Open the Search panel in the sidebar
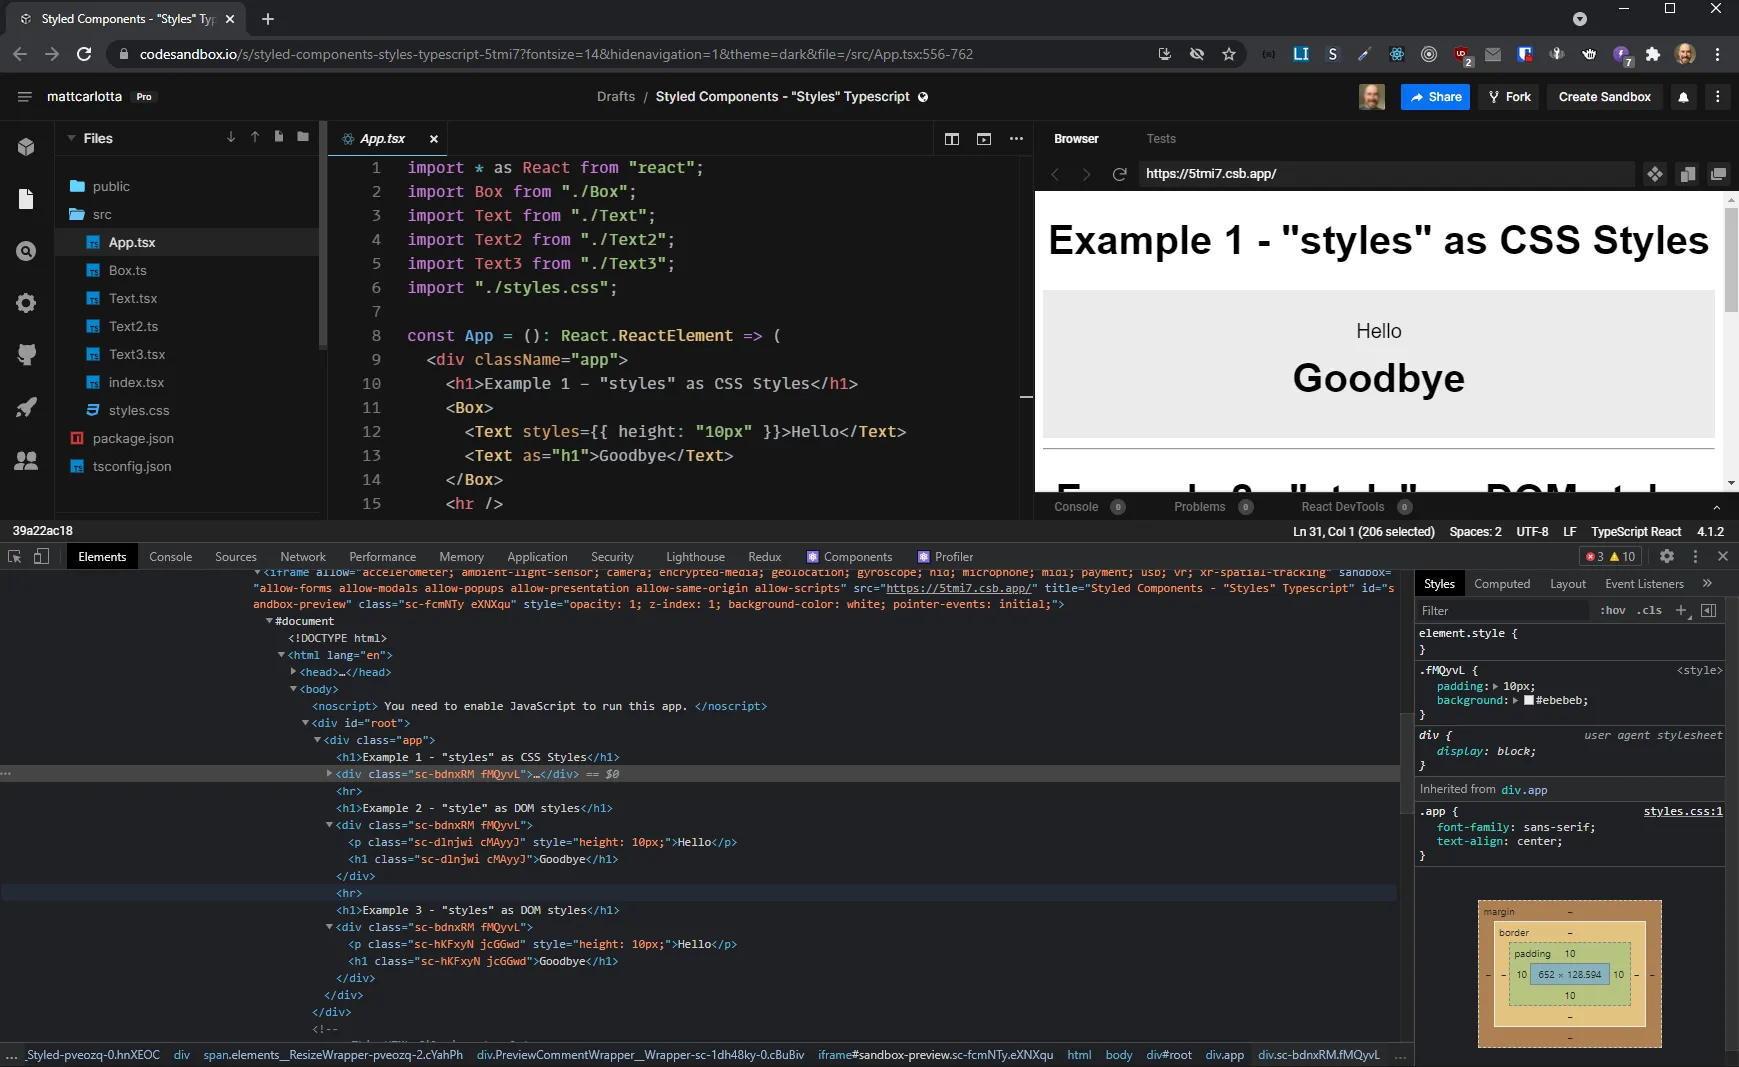Screen dimensions: 1739x1067 tap(26, 251)
